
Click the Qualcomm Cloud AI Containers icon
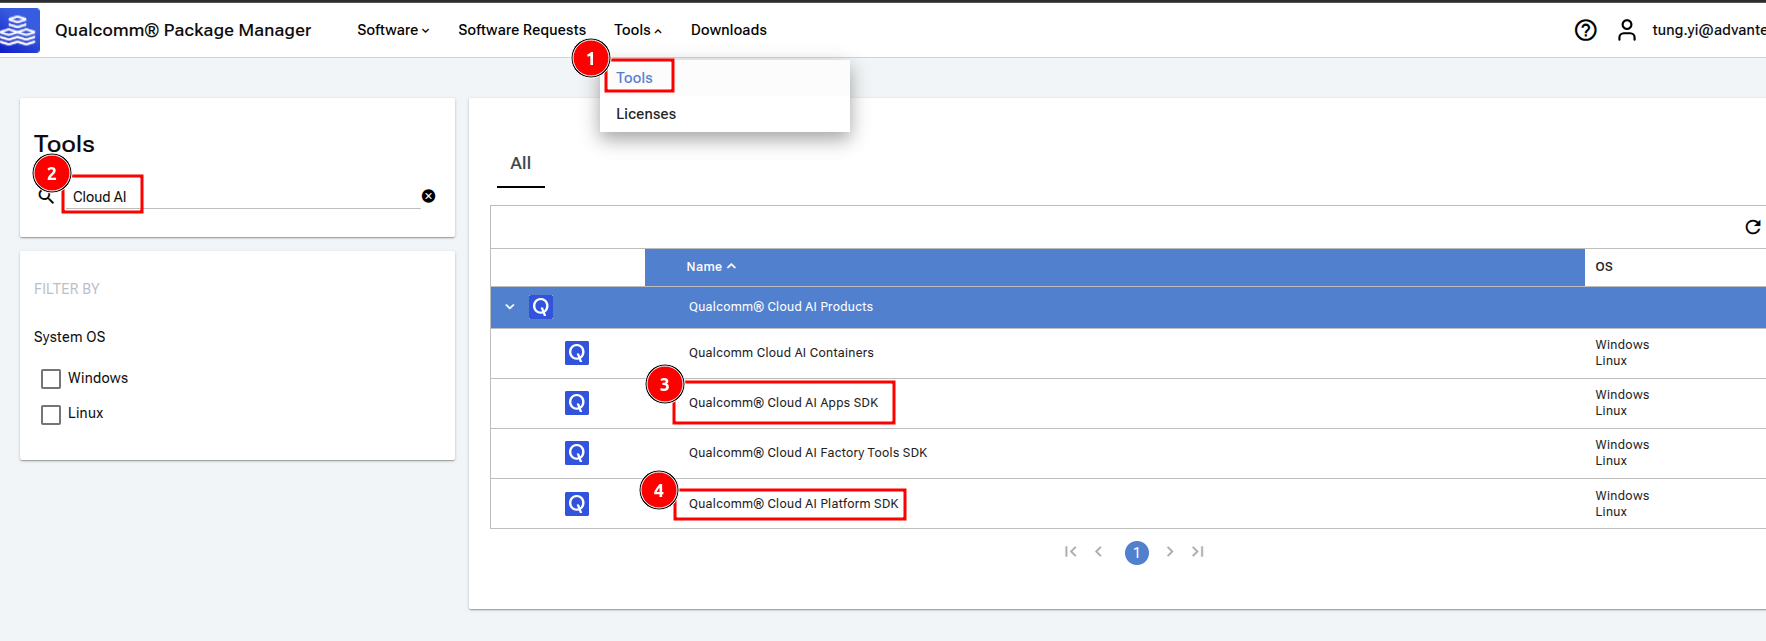577,353
